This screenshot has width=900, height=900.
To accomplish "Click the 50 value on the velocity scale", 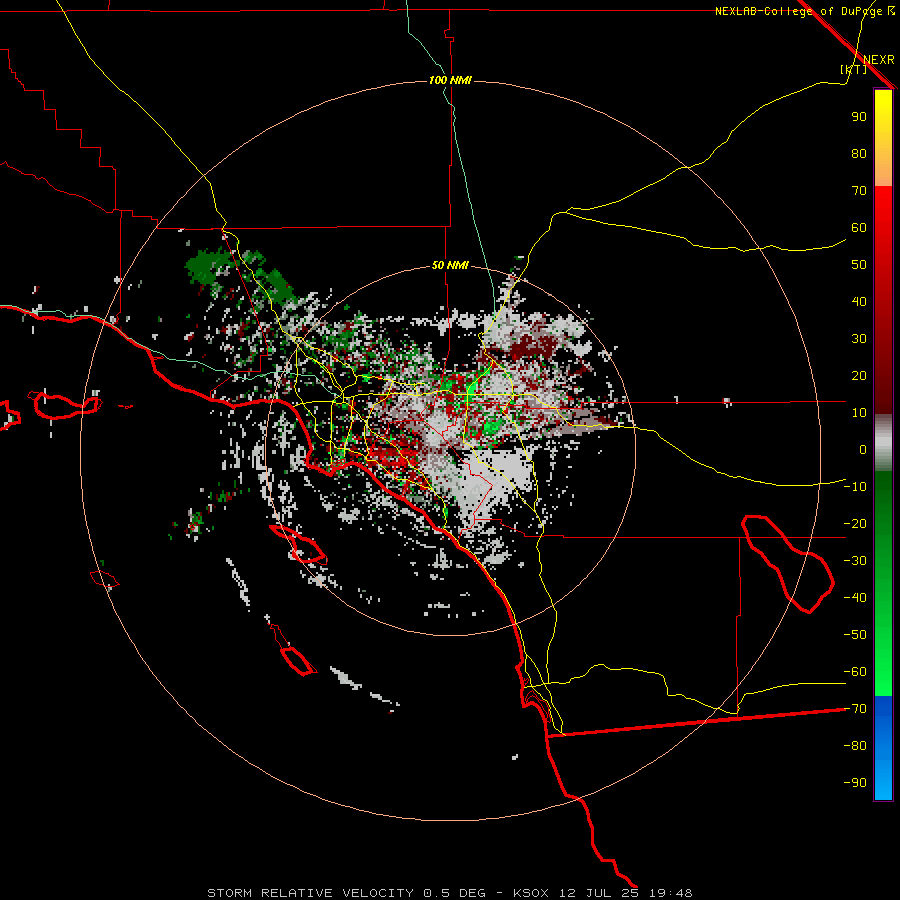I will click(x=859, y=265).
